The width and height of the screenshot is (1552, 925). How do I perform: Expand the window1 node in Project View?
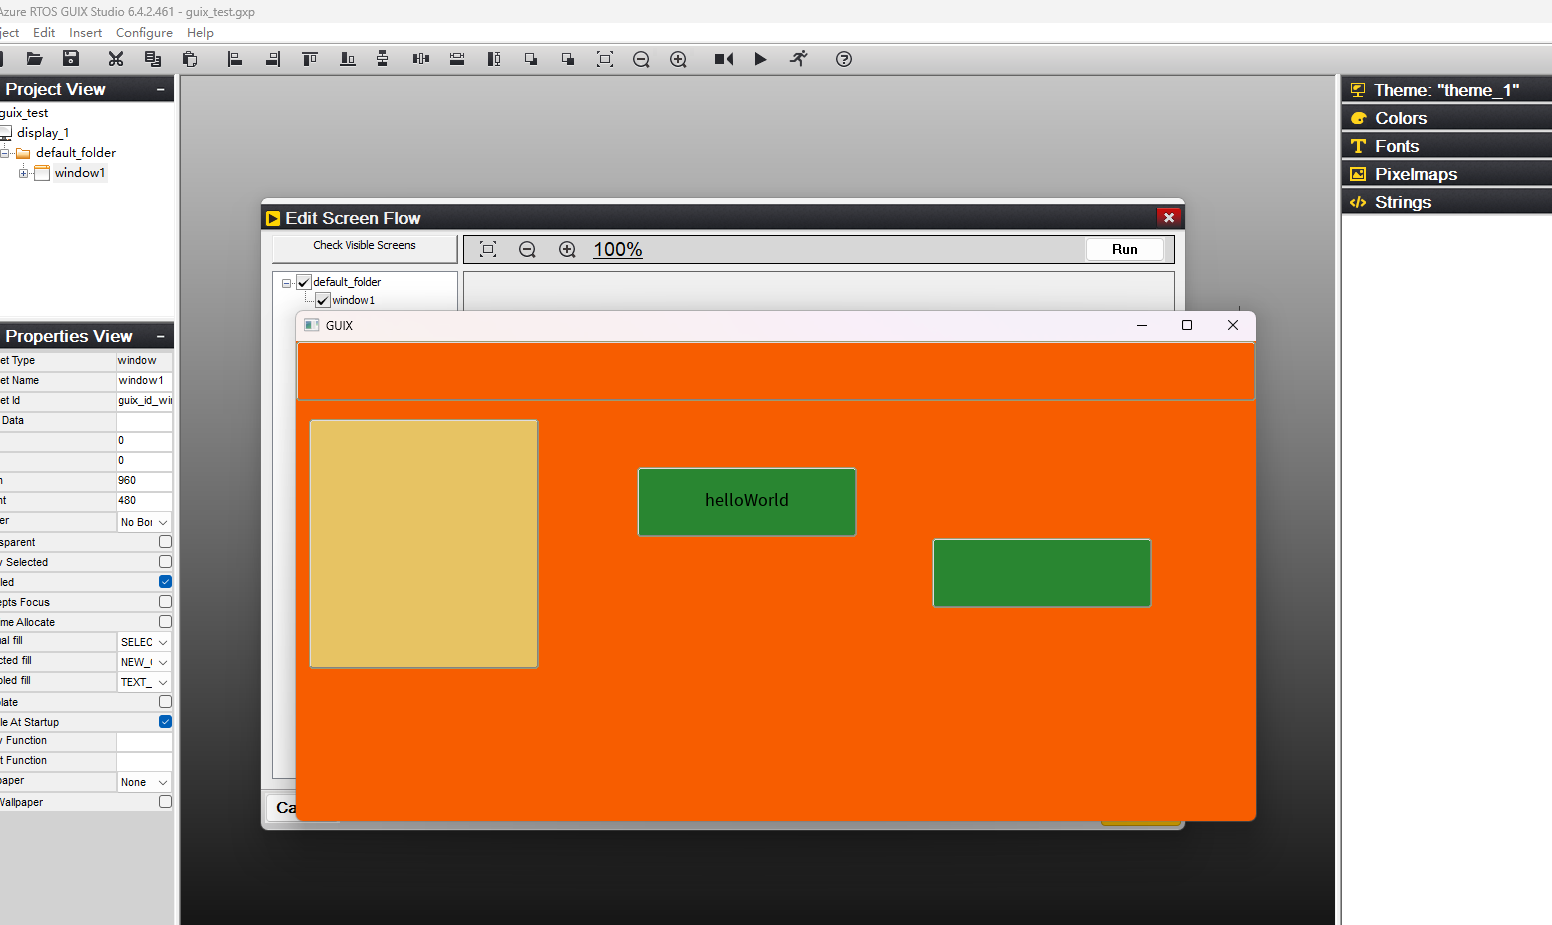pyautogui.click(x=24, y=173)
